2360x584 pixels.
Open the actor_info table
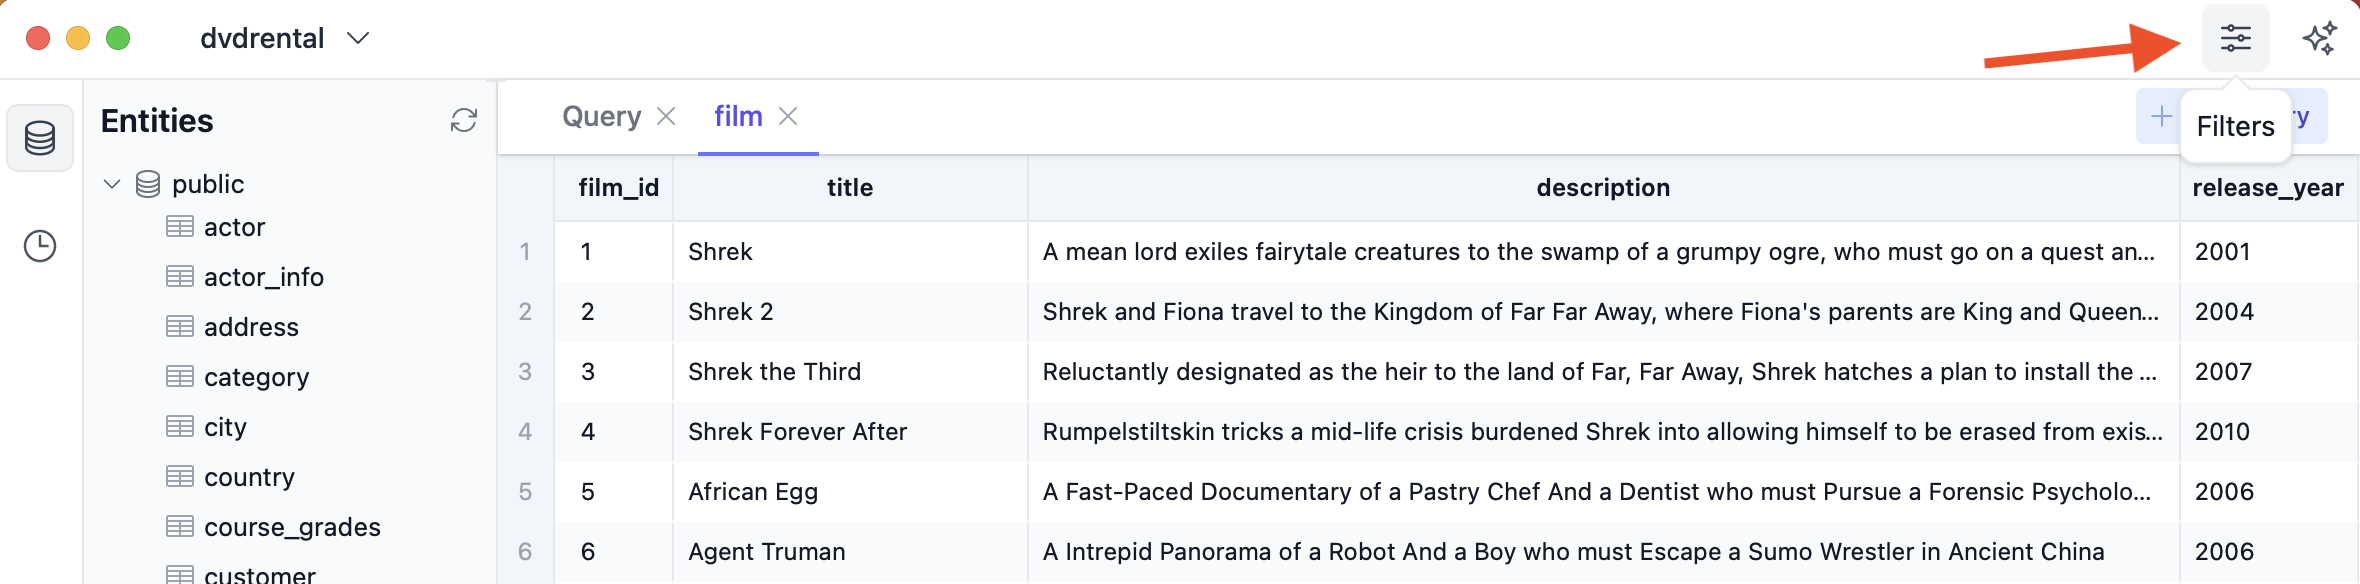[x=264, y=277]
